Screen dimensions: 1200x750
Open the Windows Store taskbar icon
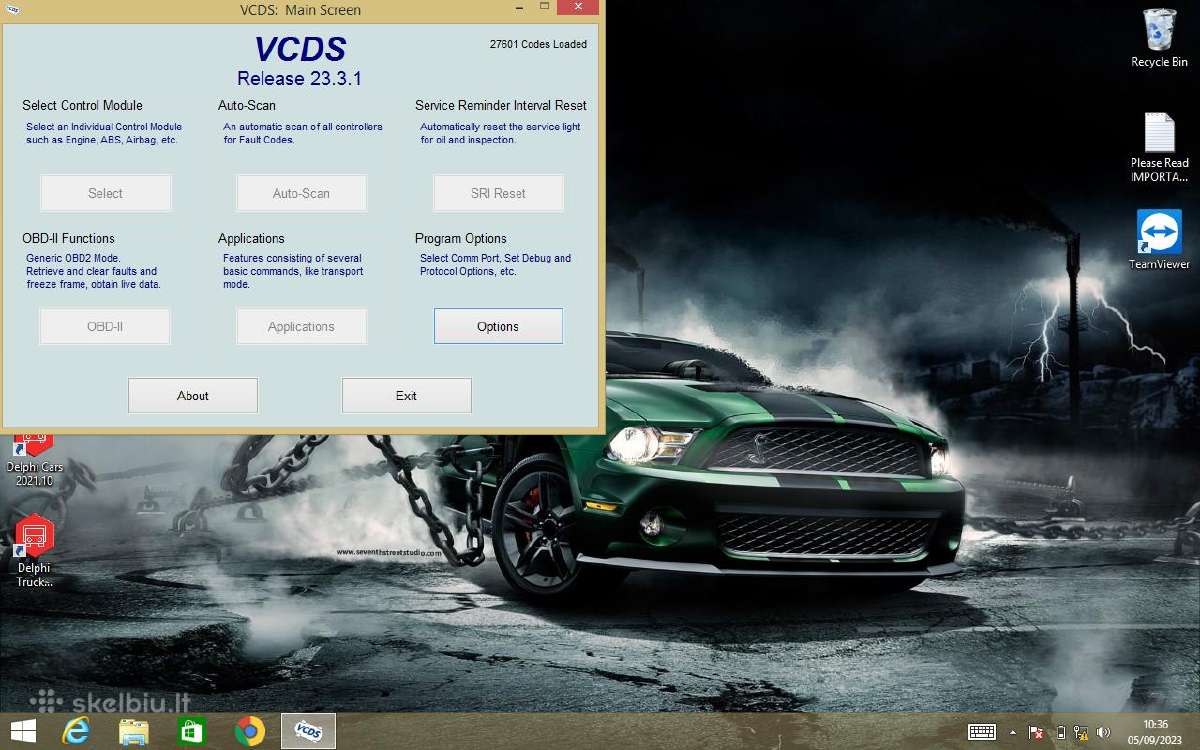[192, 731]
